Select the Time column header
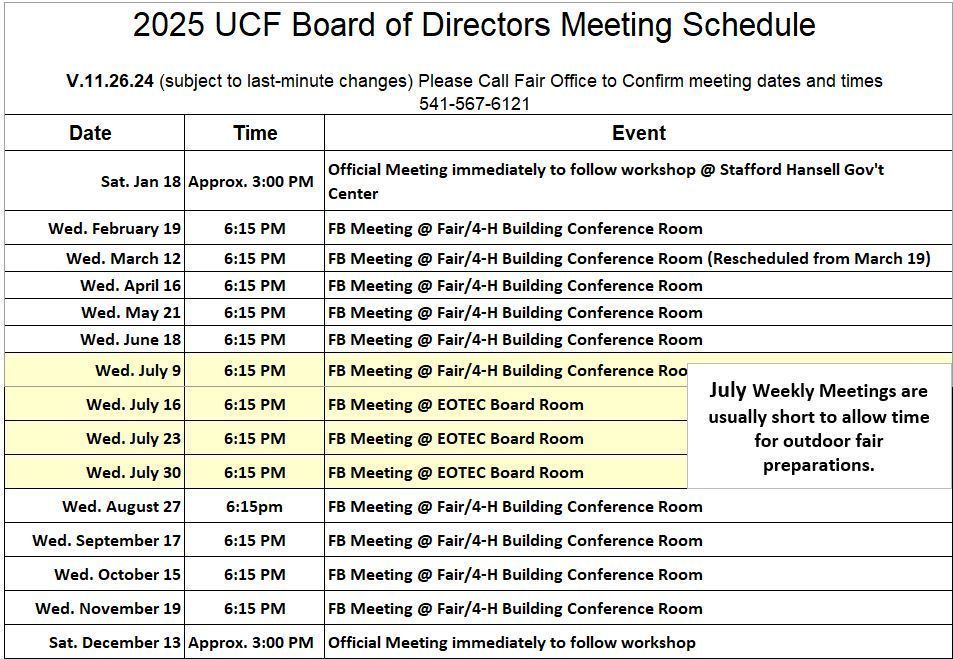The image size is (953, 659). (x=254, y=133)
